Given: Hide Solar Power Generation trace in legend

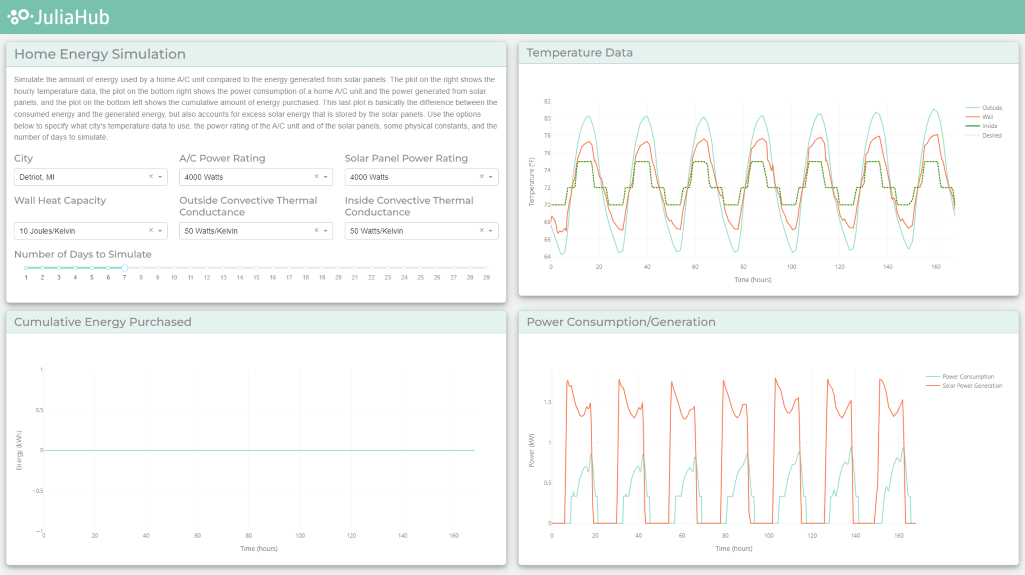Looking at the screenshot, I should [973, 386].
